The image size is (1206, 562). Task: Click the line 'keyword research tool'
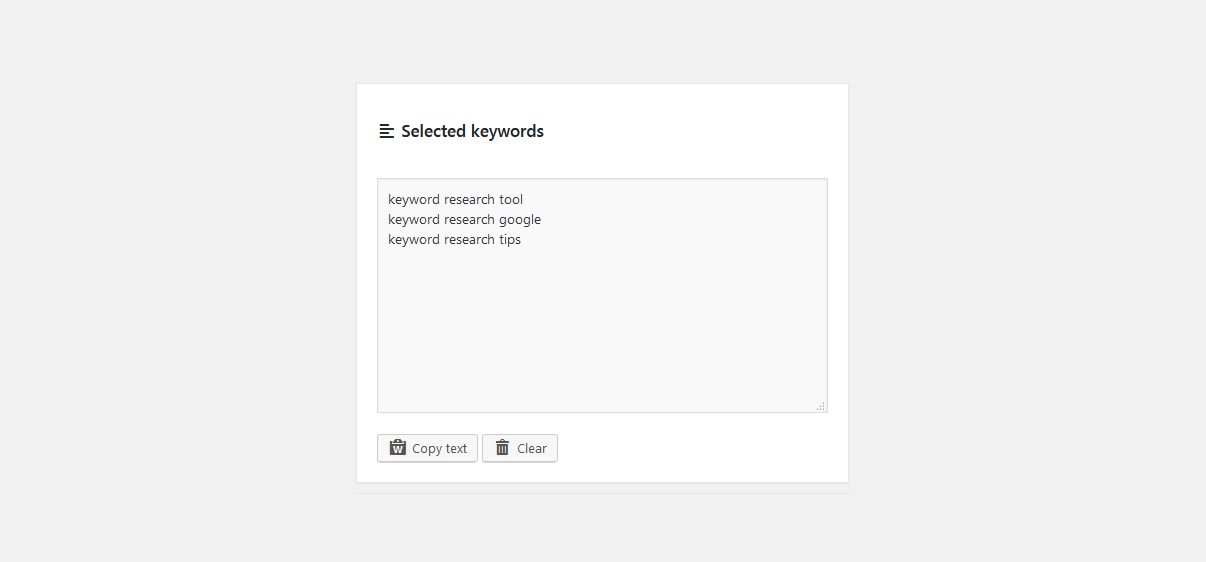click(x=455, y=200)
